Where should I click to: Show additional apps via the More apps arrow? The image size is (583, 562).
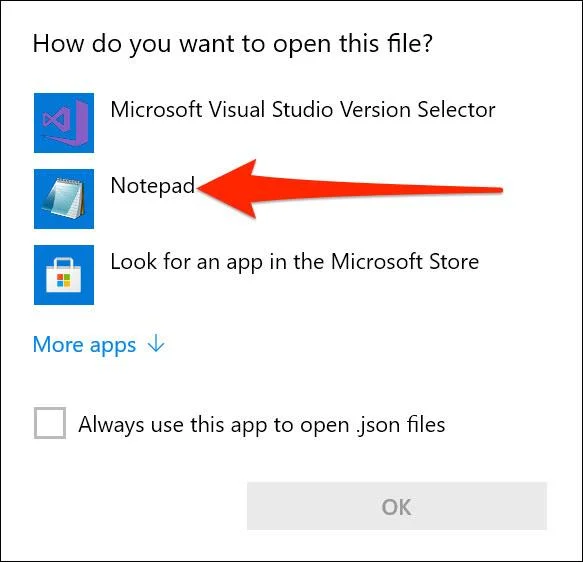(156, 343)
